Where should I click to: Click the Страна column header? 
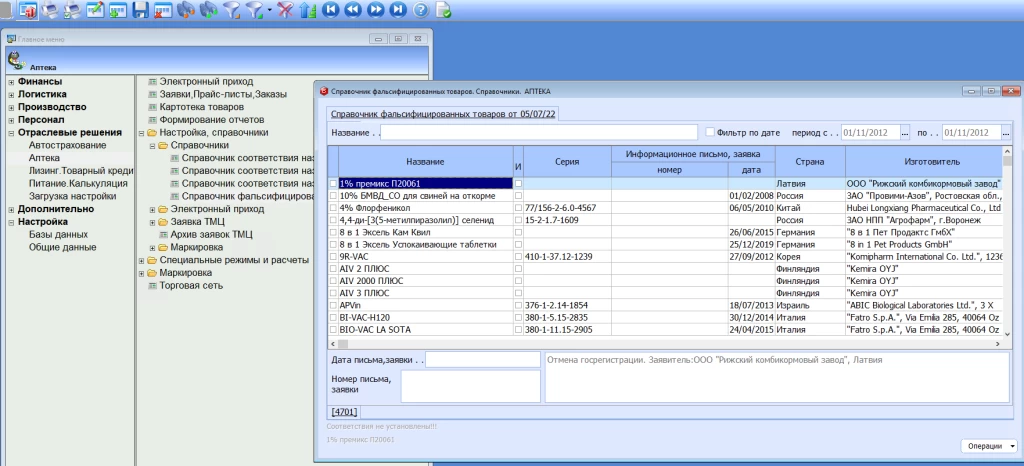[x=810, y=162]
